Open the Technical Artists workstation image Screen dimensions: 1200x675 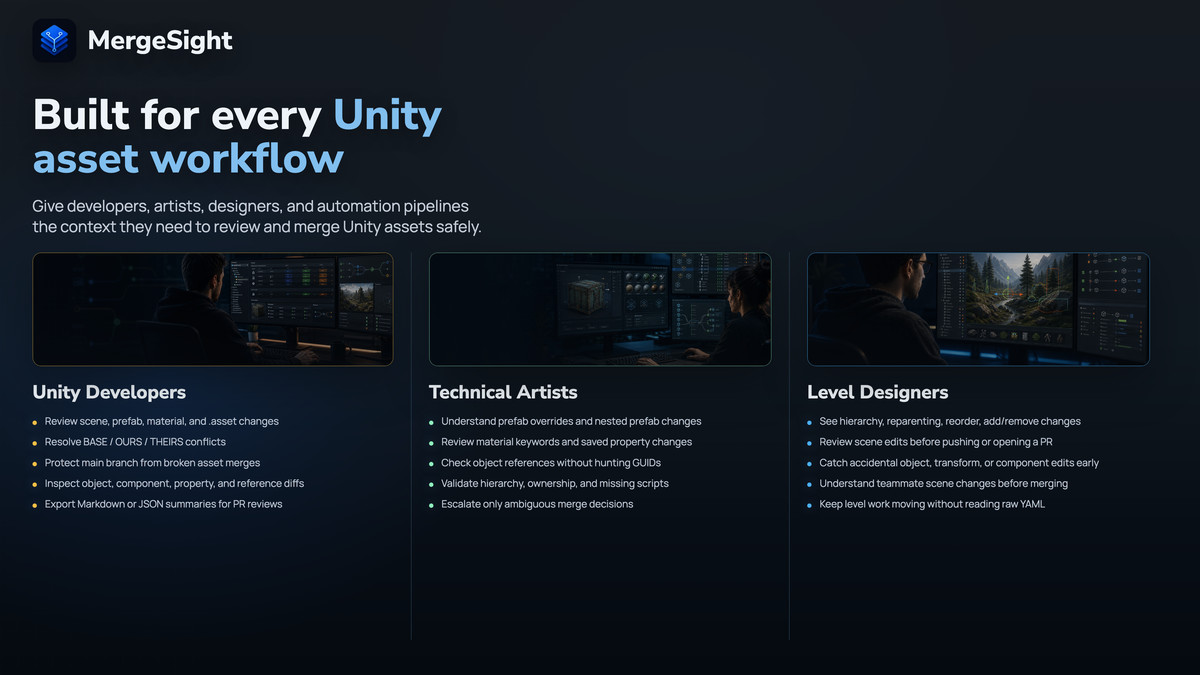click(600, 309)
